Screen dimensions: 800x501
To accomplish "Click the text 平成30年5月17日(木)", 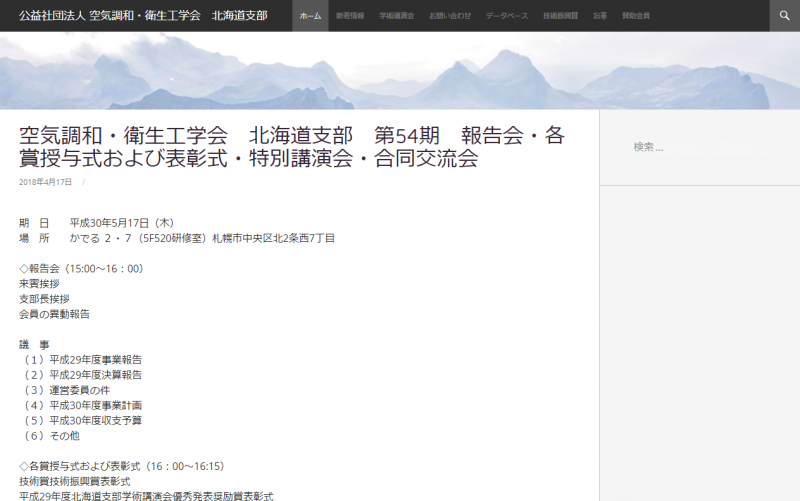I will coord(123,223).
